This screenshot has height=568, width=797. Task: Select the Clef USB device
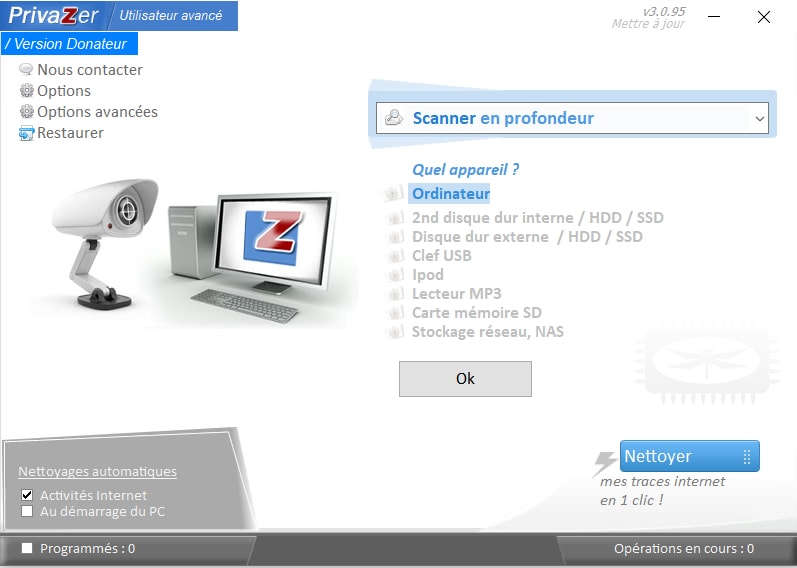442,255
